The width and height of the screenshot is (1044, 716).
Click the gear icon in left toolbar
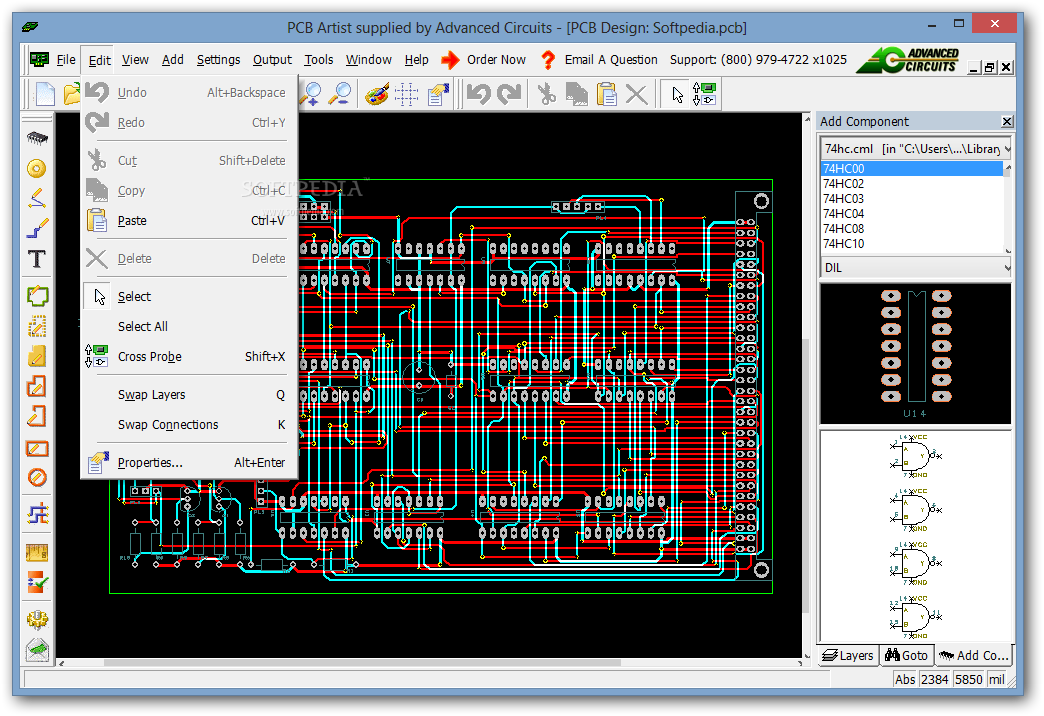coord(37,619)
